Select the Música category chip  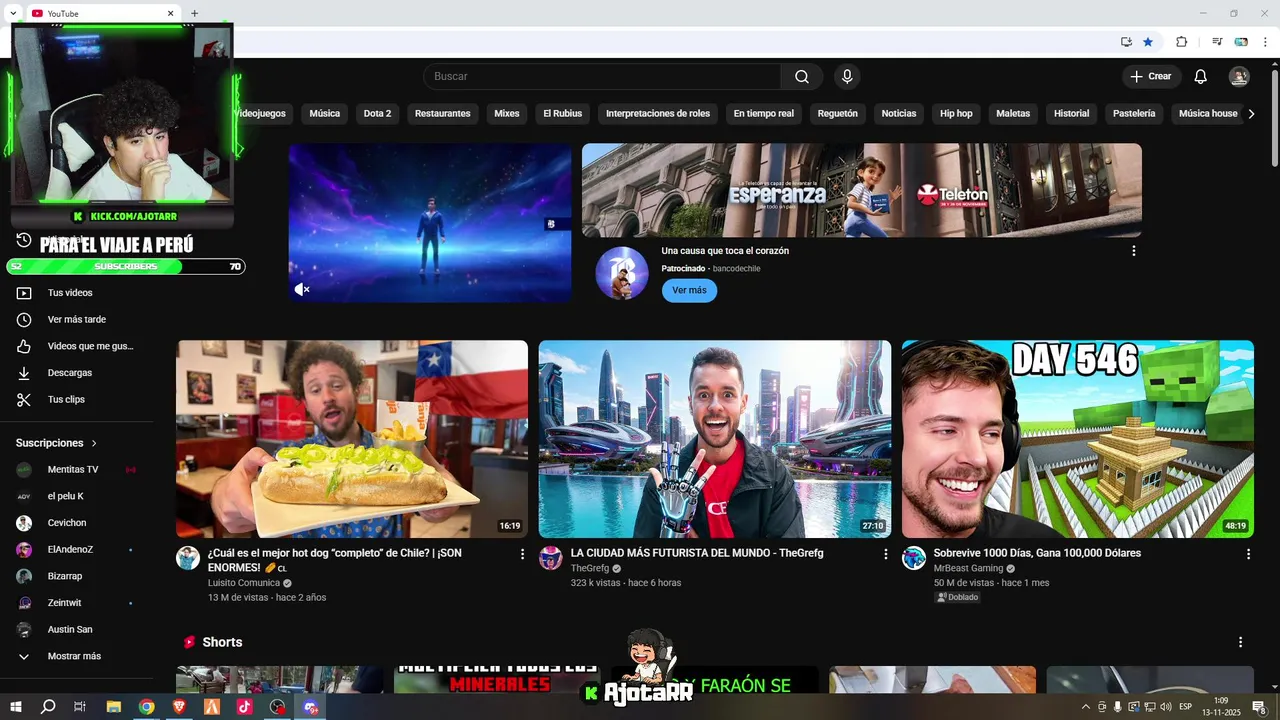pyautogui.click(x=324, y=114)
